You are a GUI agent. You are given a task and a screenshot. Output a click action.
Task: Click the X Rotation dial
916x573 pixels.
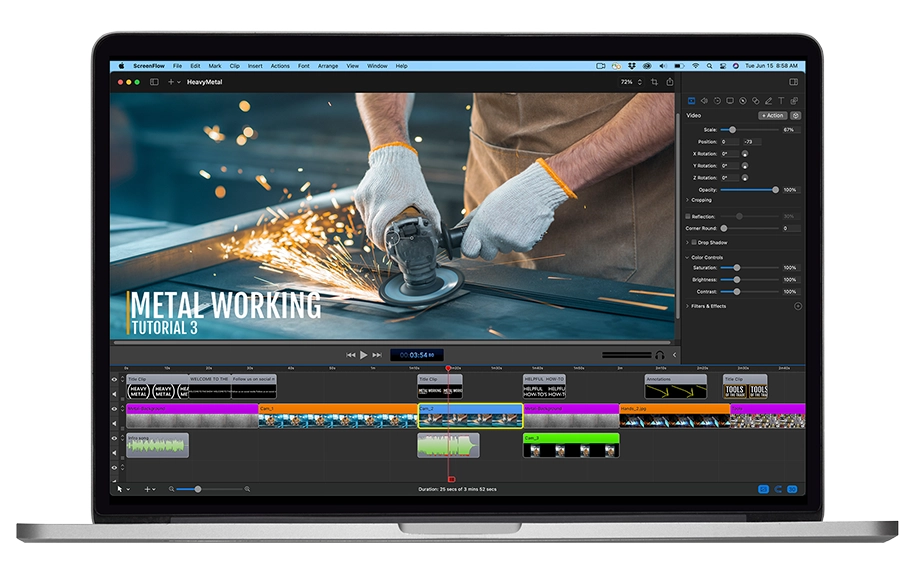tap(745, 154)
